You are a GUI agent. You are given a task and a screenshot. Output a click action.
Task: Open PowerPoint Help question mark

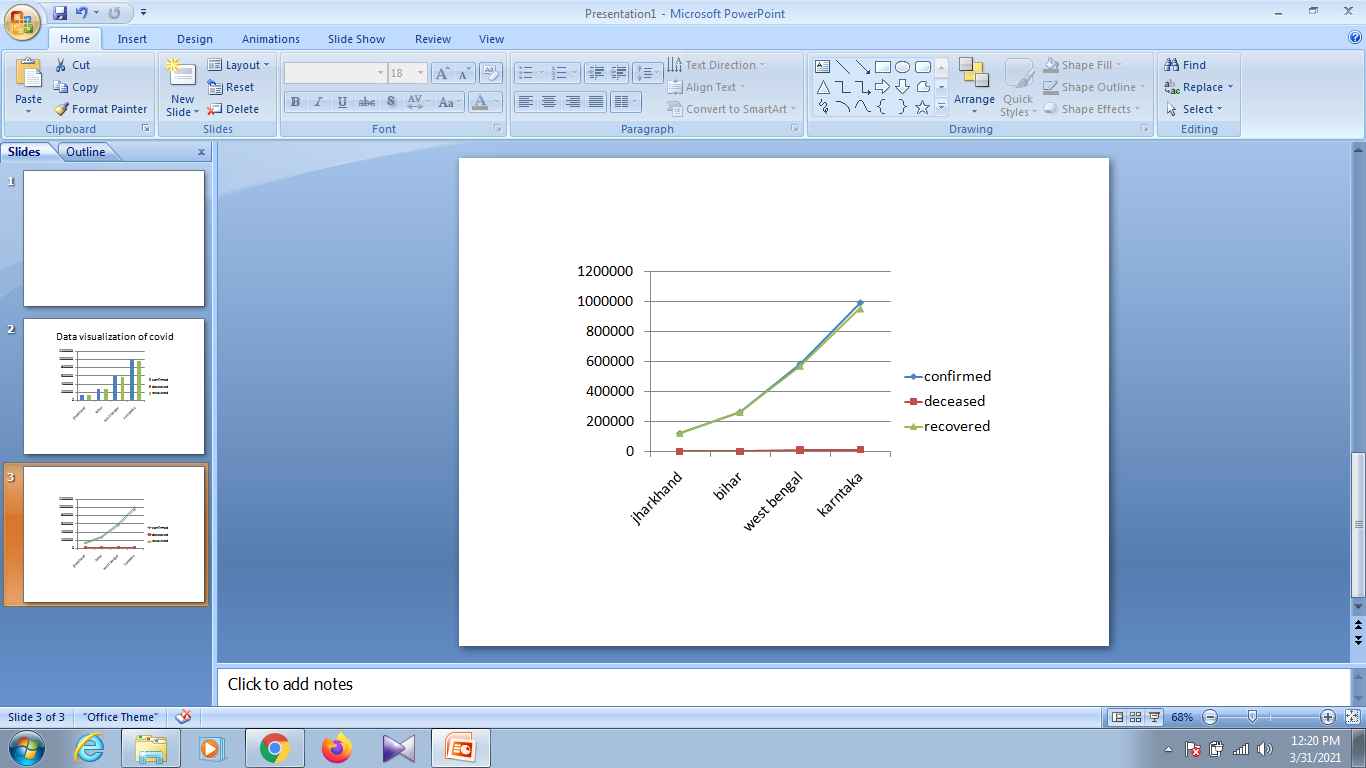[1355, 37]
